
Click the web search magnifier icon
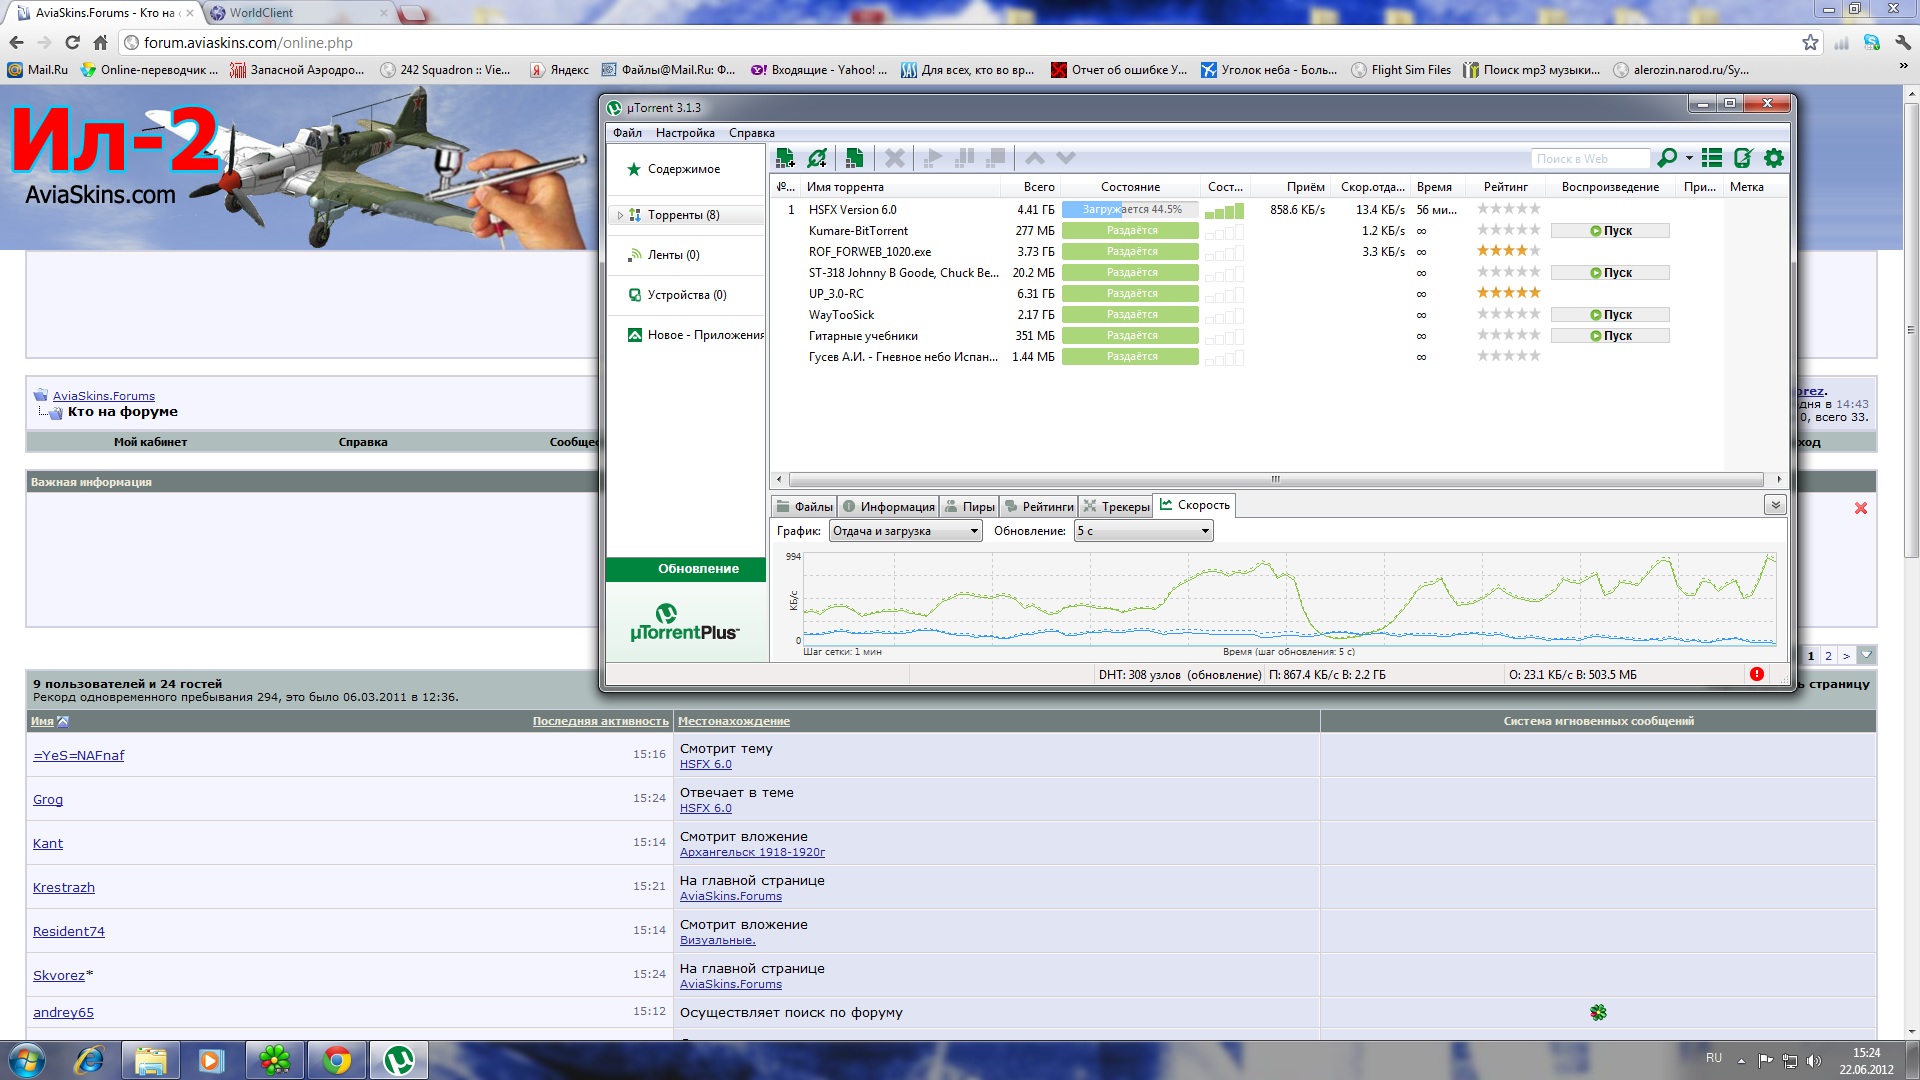coord(1667,158)
